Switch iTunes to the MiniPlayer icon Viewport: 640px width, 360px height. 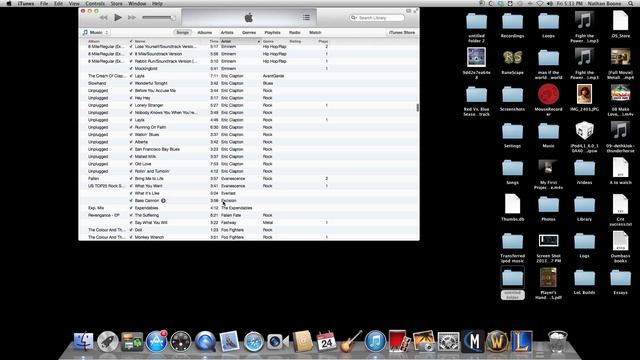pyautogui.click(x=409, y=11)
